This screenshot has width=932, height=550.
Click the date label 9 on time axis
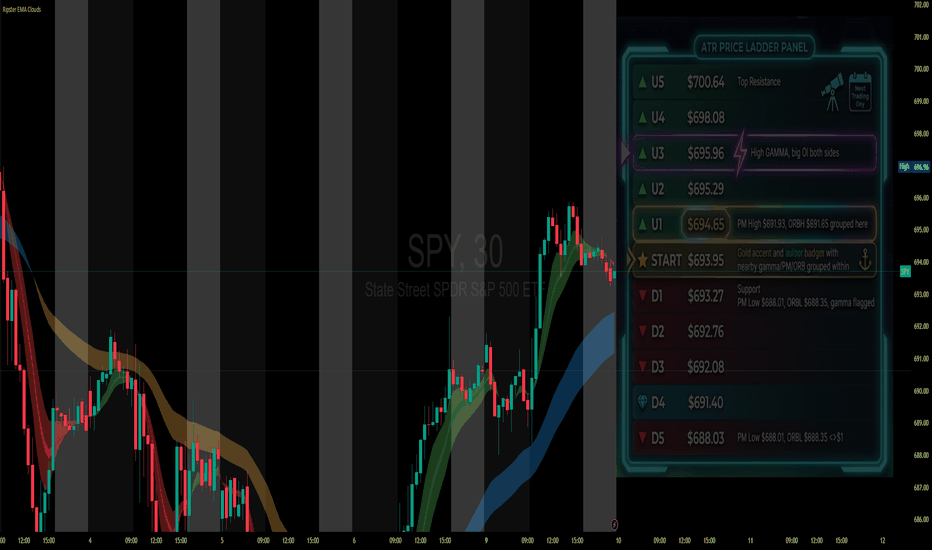pyautogui.click(x=486, y=540)
